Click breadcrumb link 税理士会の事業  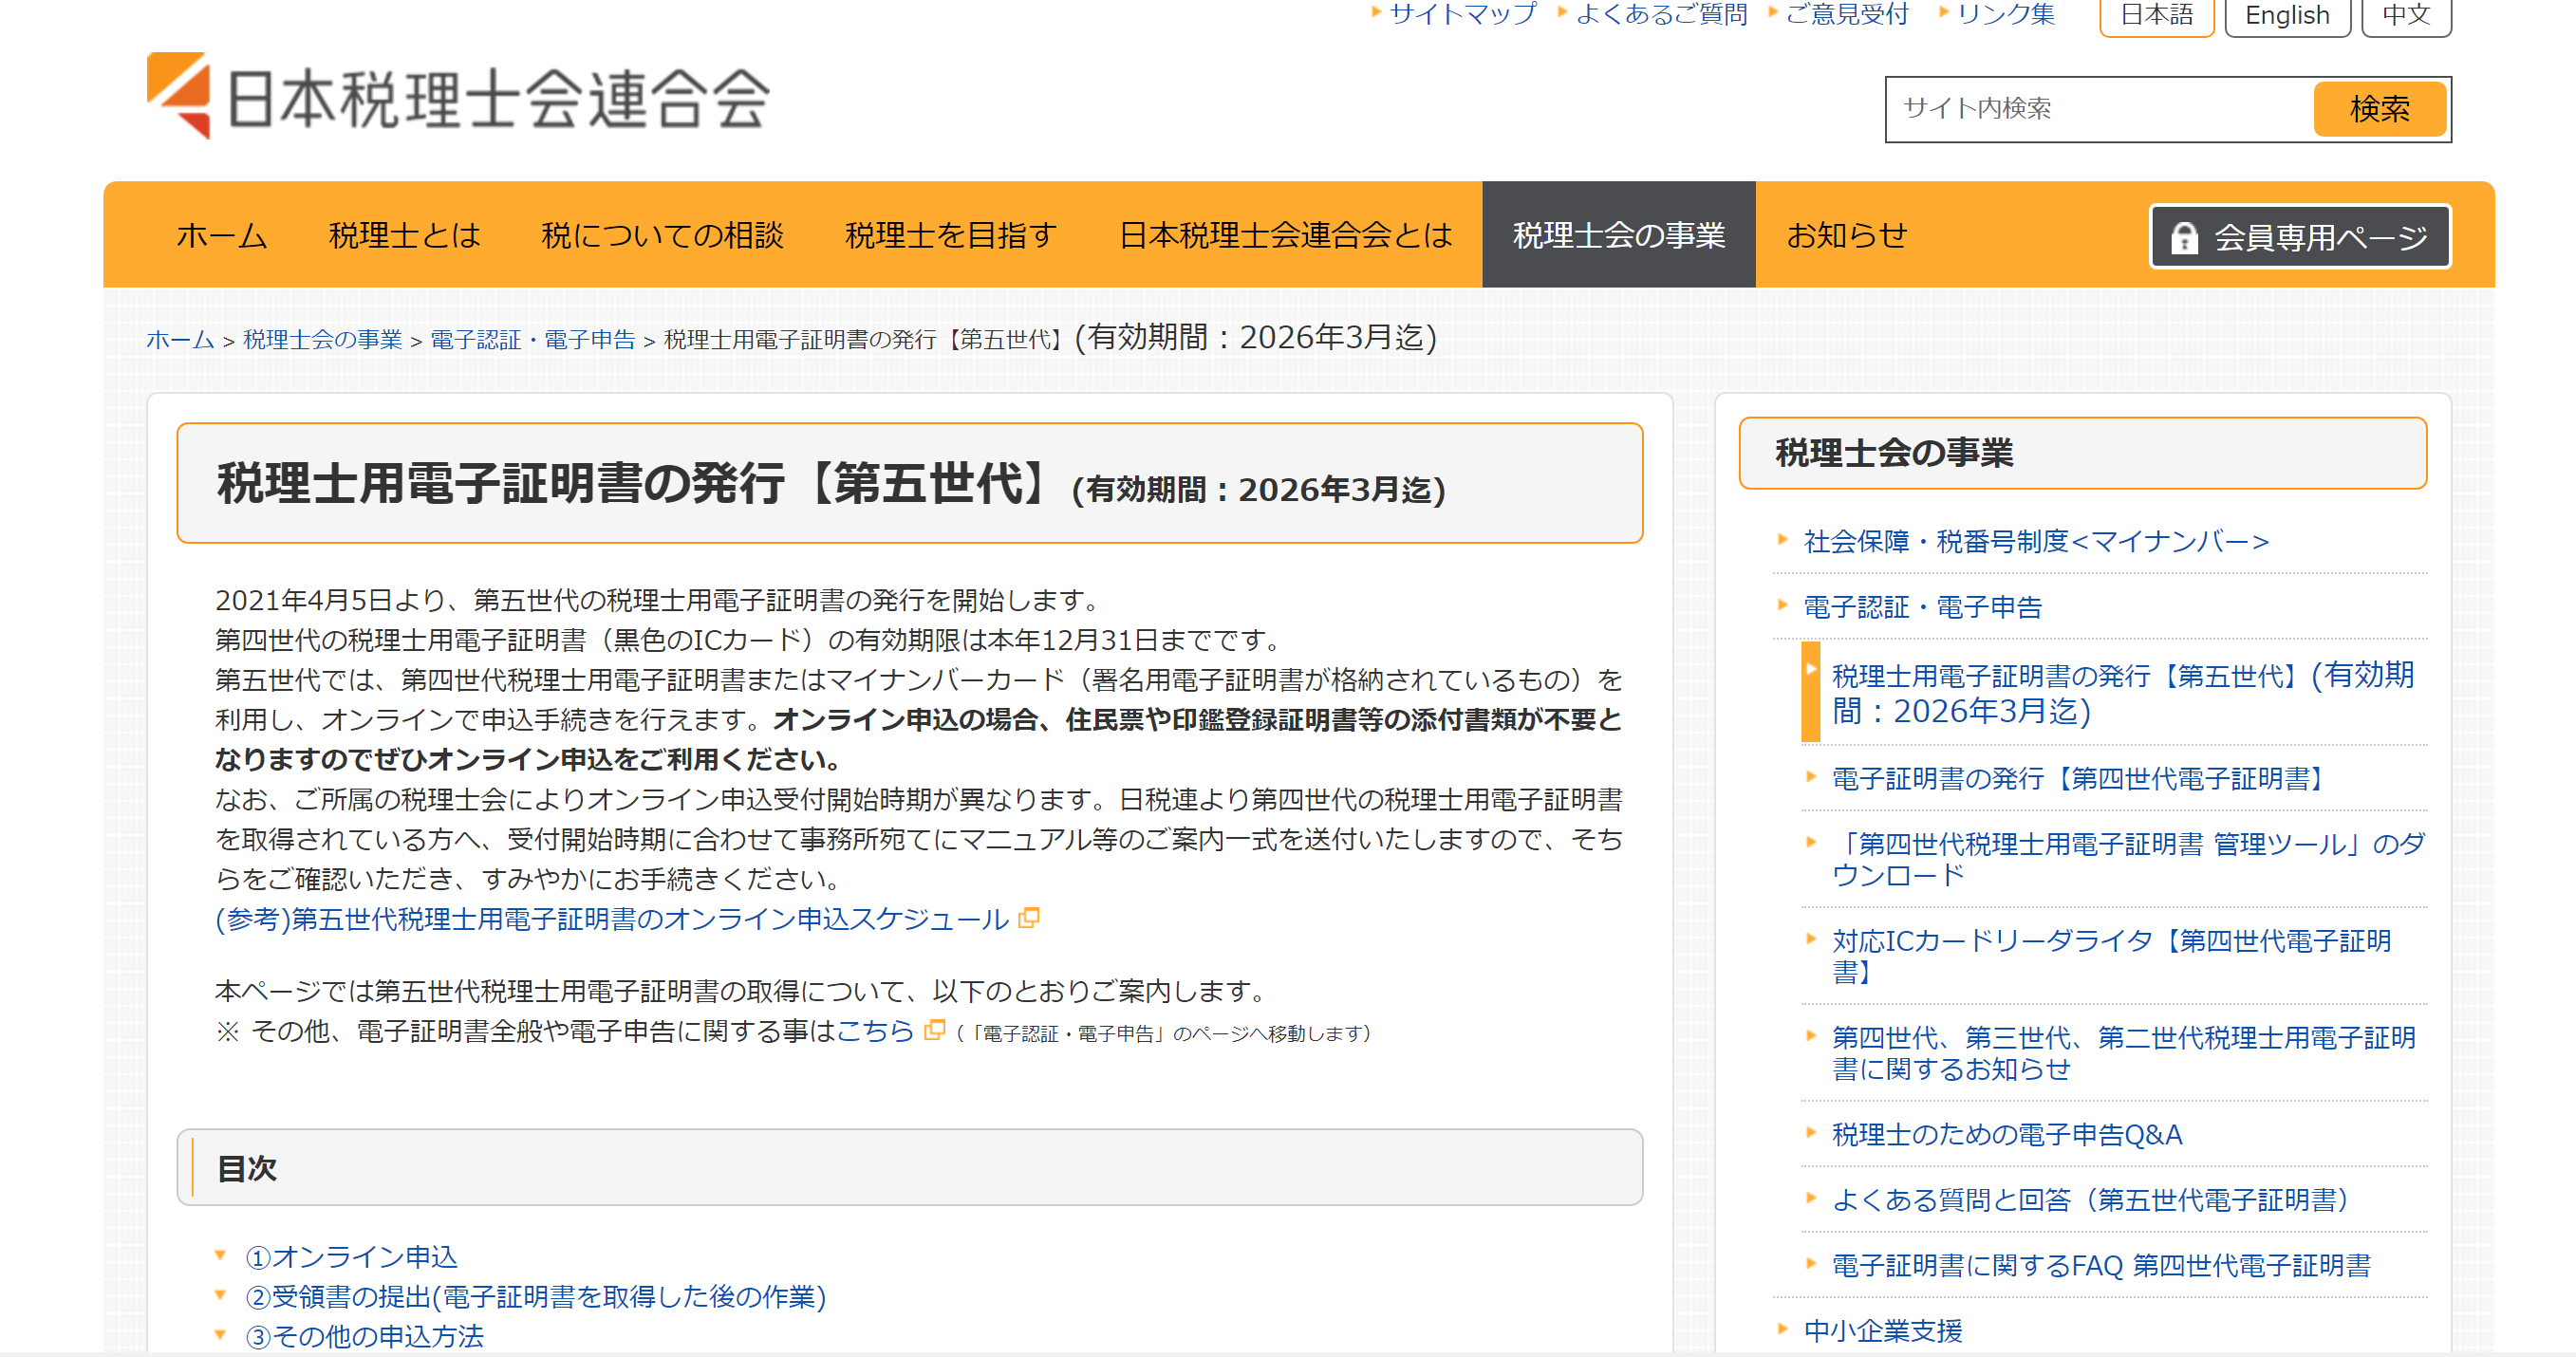[x=322, y=340]
